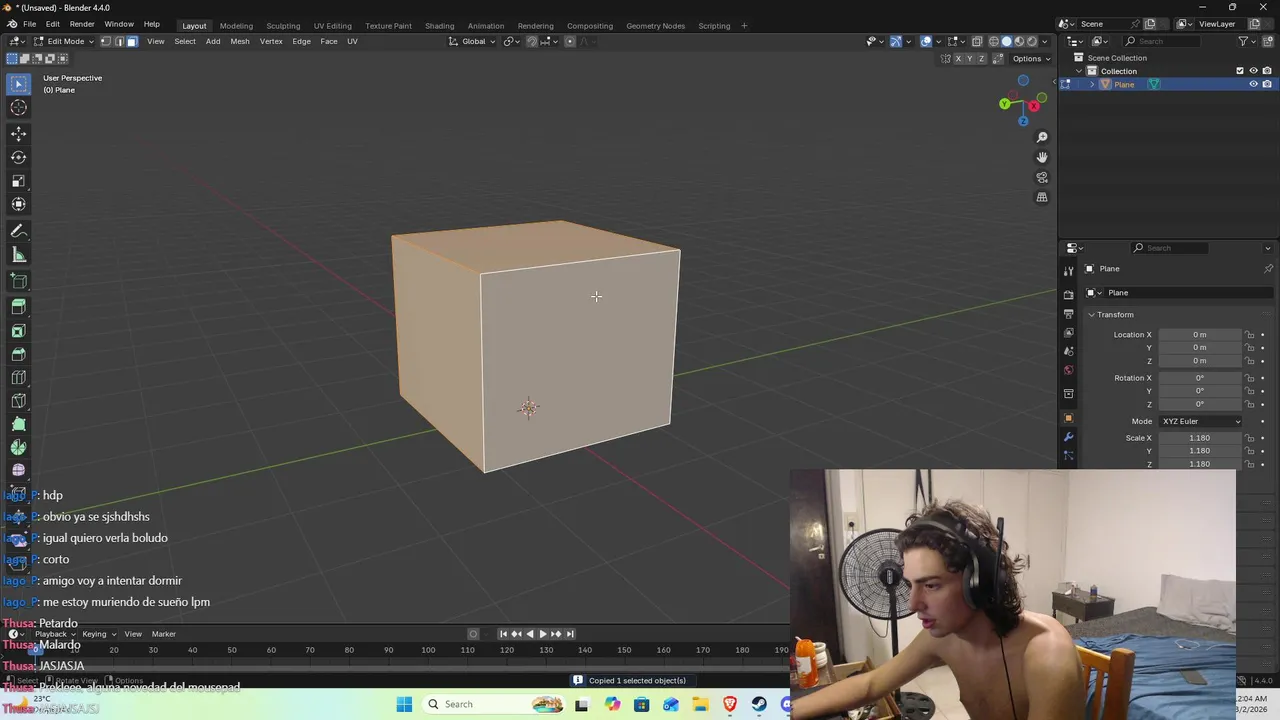Image resolution: width=1280 pixels, height=720 pixels.
Task: Open rotation Mode XYZ Euler dropdown
Action: point(1201,421)
